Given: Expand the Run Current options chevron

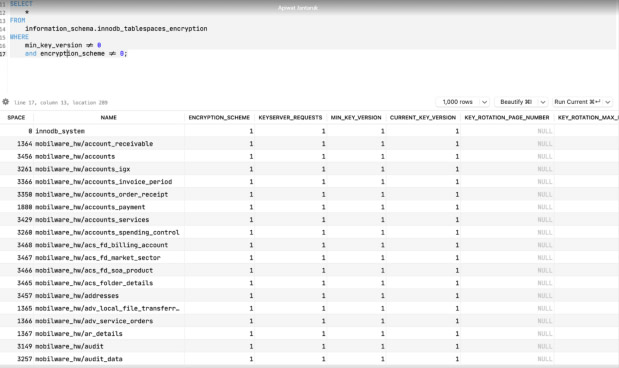Looking at the screenshot, I should pyautogui.click(x=608, y=102).
